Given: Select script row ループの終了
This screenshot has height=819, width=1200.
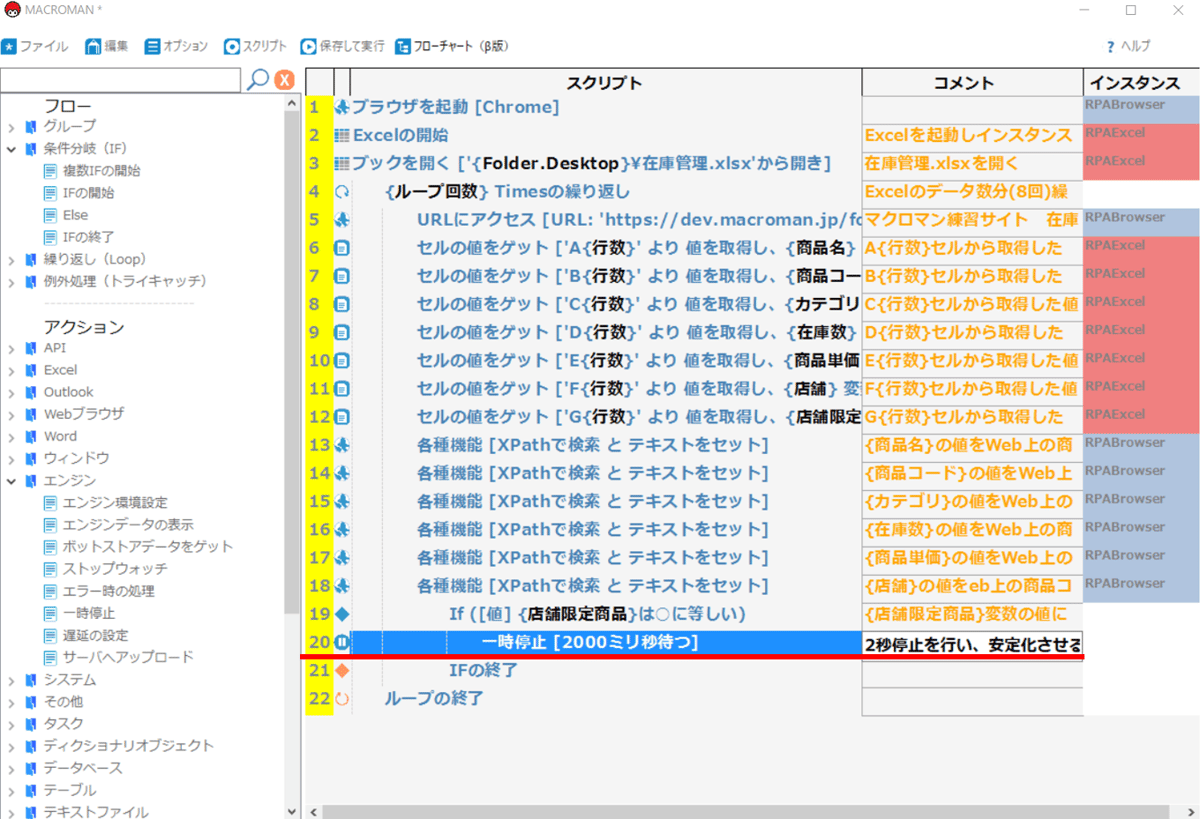Looking at the screenshot, I should (434, 699).
